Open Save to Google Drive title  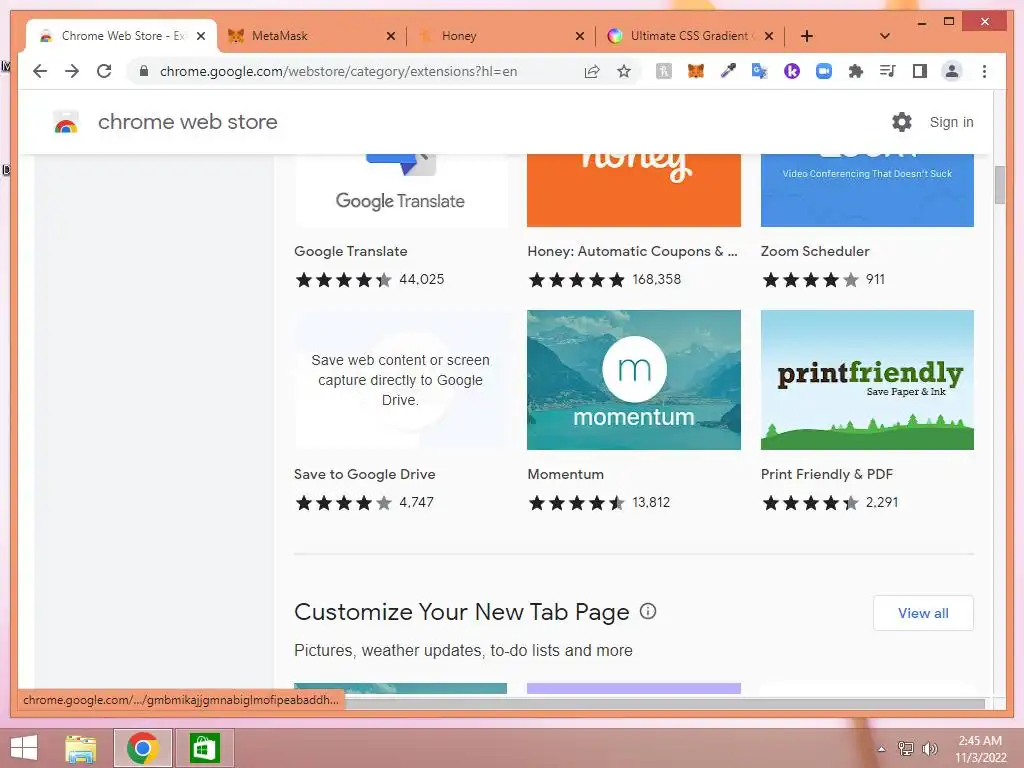pos(364,474)
